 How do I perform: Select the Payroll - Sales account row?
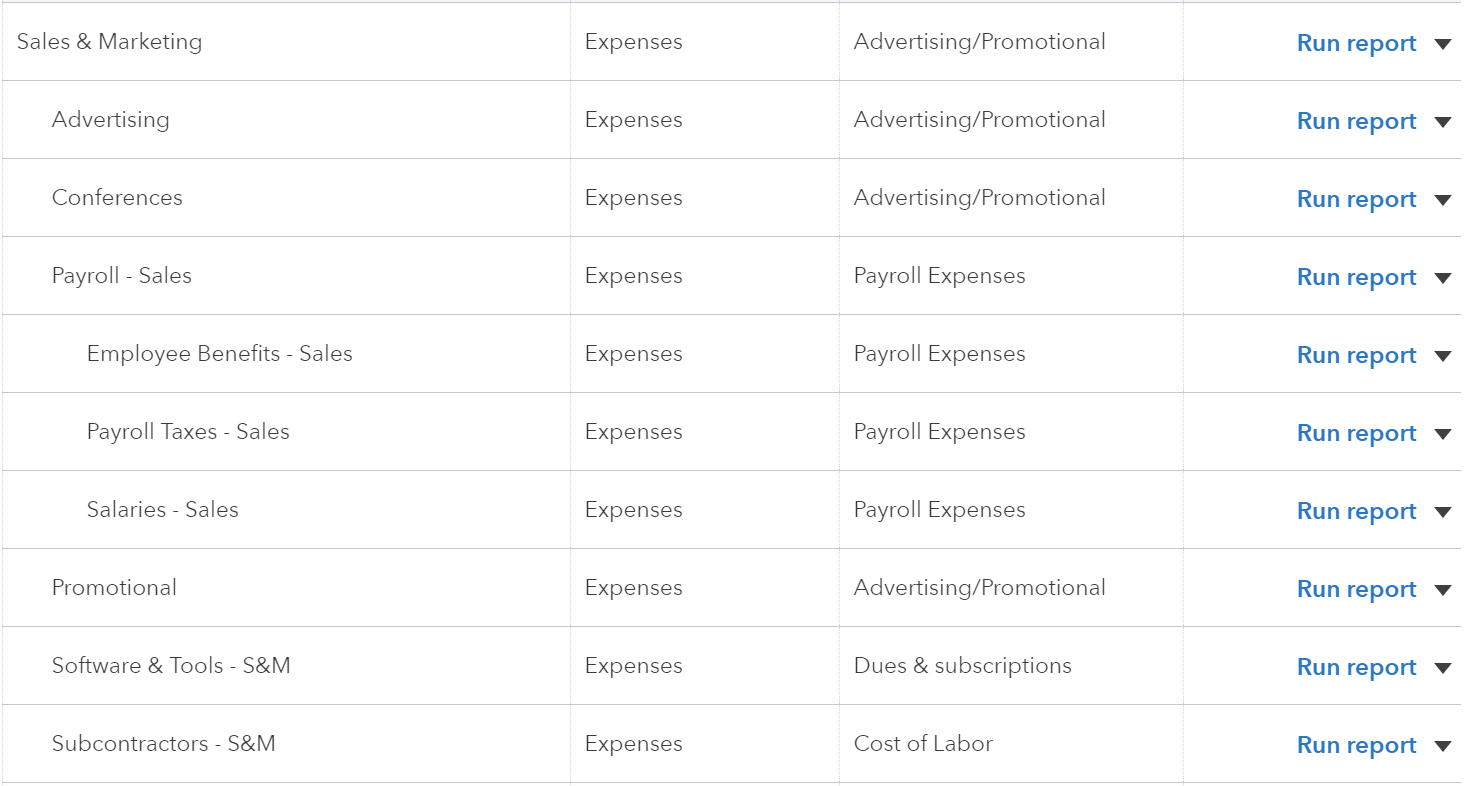(121, 277)
